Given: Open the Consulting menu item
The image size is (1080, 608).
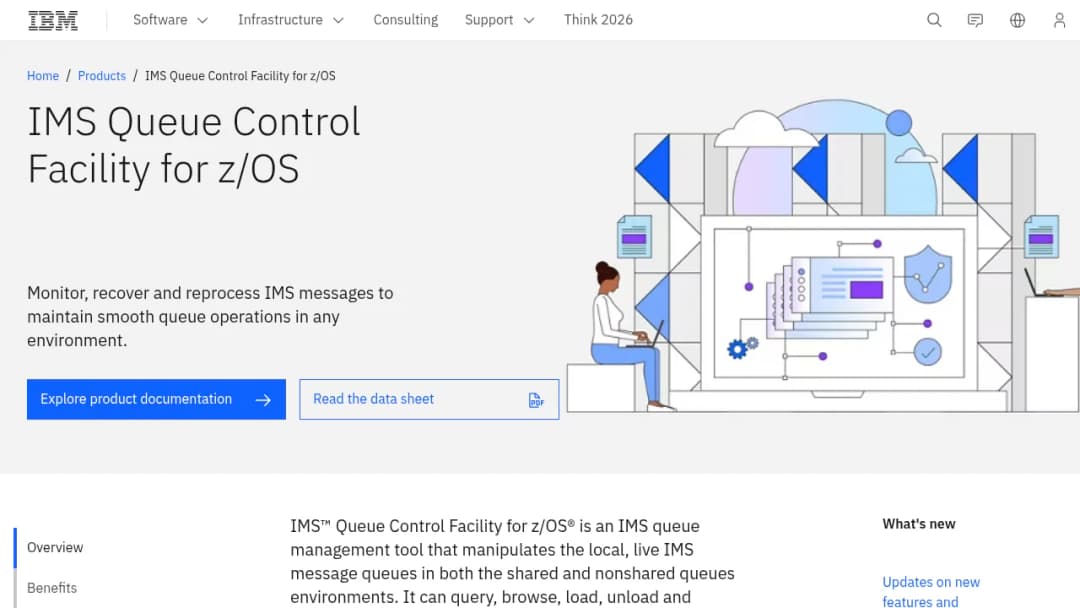Looking at the screenshot, I should click(406, 20).
